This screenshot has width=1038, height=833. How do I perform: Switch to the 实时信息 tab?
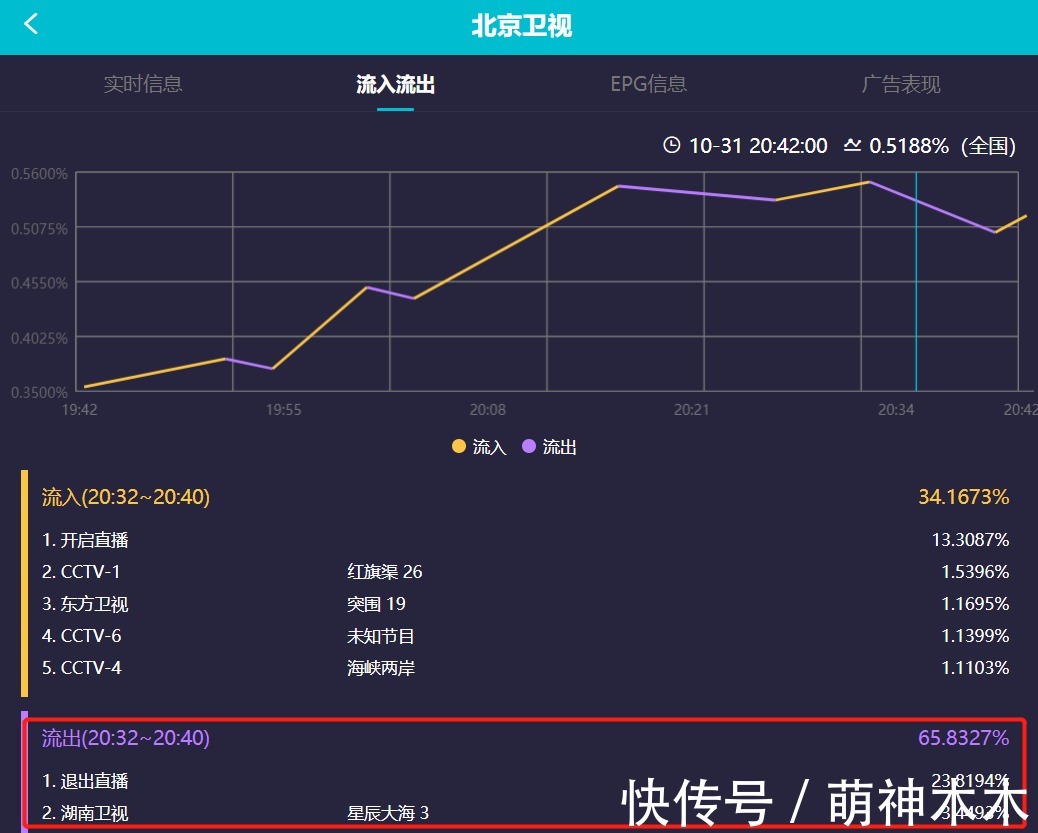(142, 84)
